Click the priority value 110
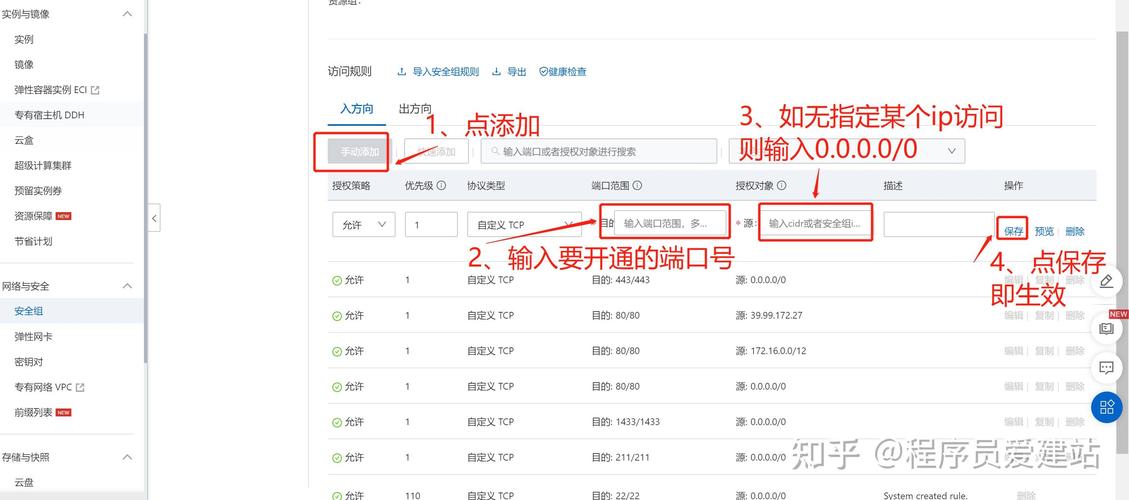Image resolution: width=1129 pixels, height=500 pixels. pos(412,495)
